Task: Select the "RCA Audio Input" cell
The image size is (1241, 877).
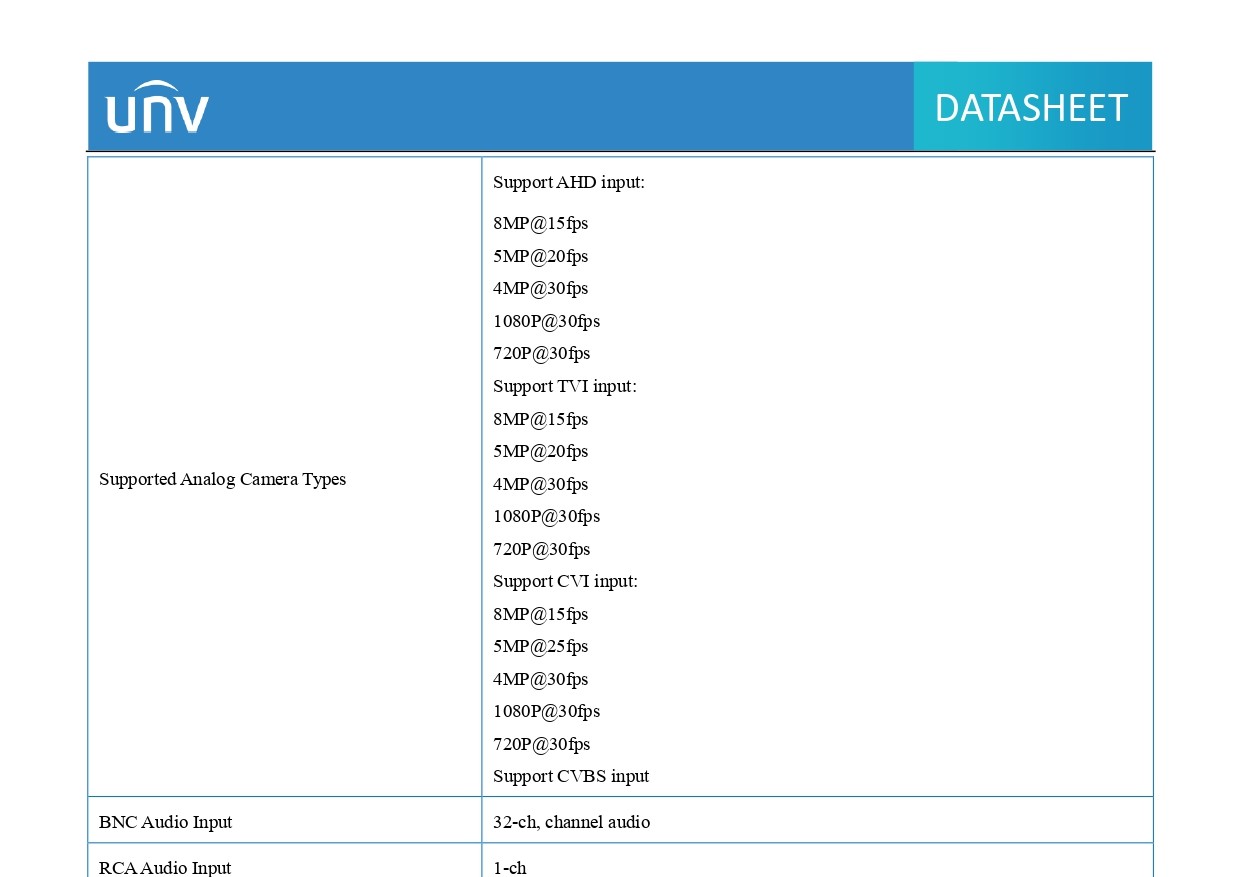Action: 285,861
